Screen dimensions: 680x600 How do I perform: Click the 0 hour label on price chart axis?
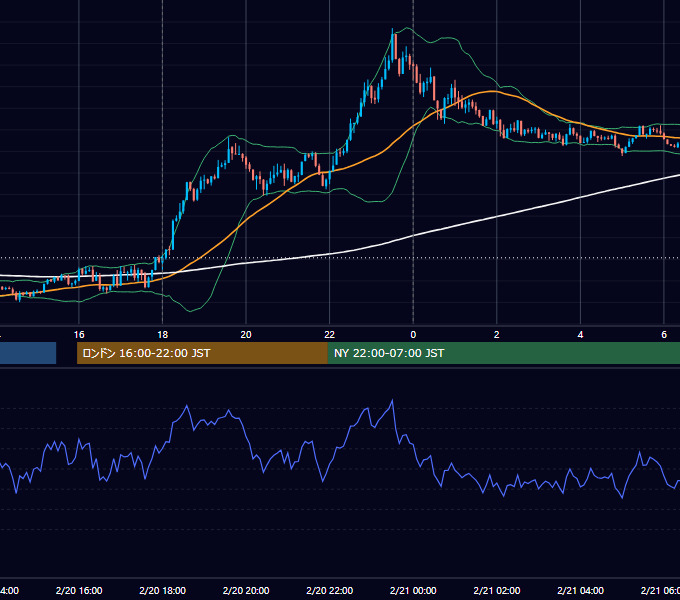coord(413,335)
